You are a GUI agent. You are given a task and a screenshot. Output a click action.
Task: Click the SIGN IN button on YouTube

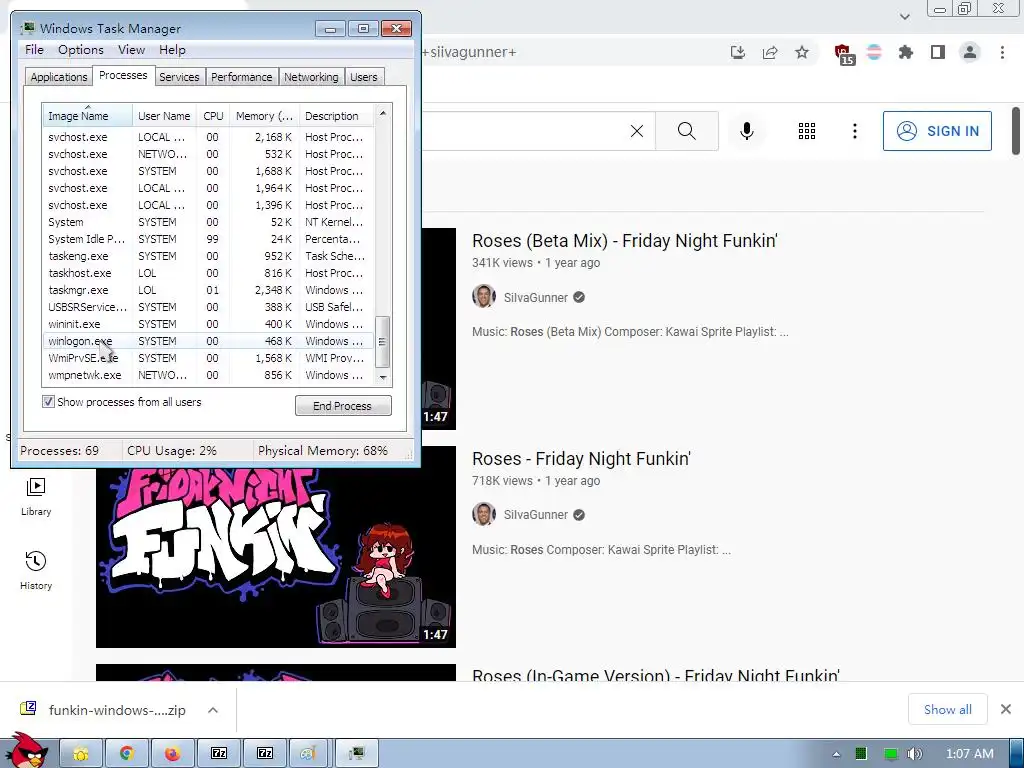pos(937,131)
